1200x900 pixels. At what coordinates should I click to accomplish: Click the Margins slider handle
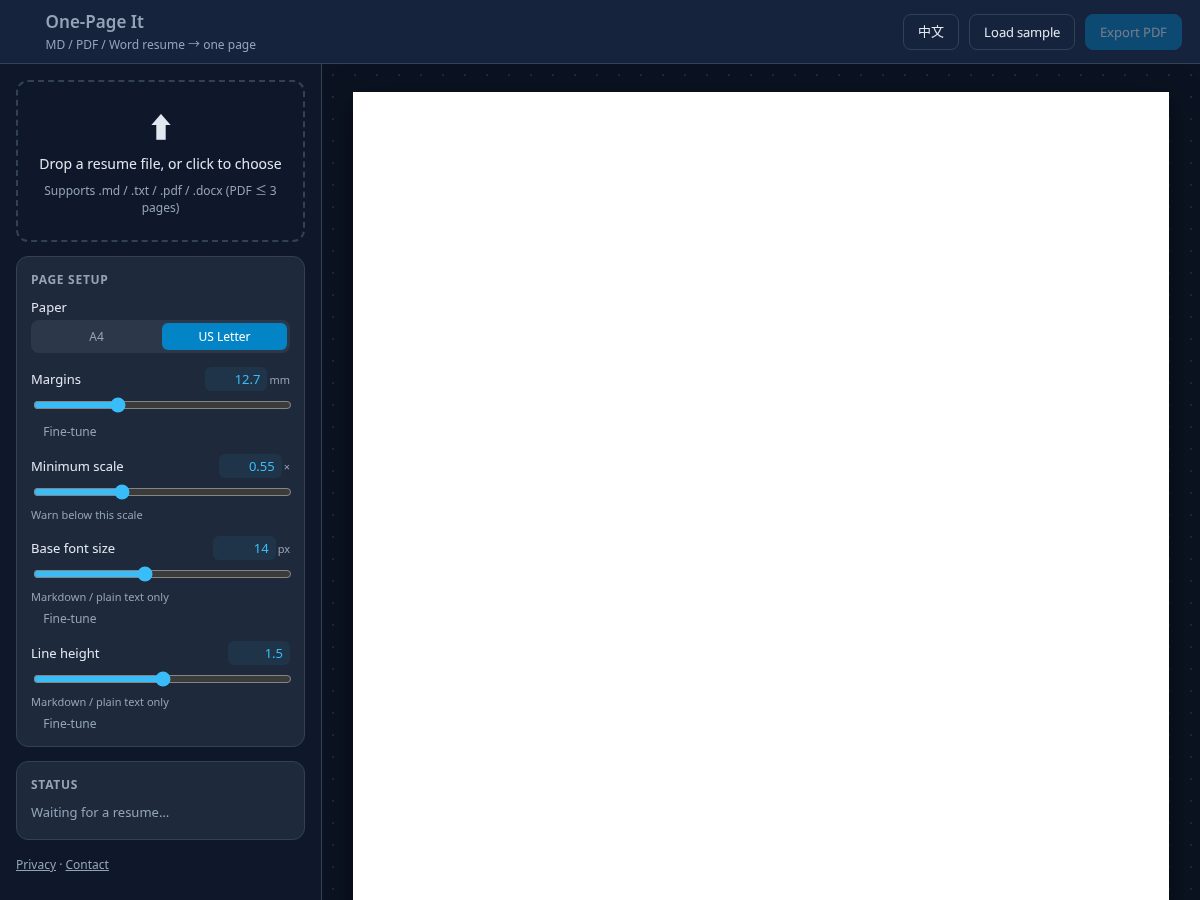point(118,405)
